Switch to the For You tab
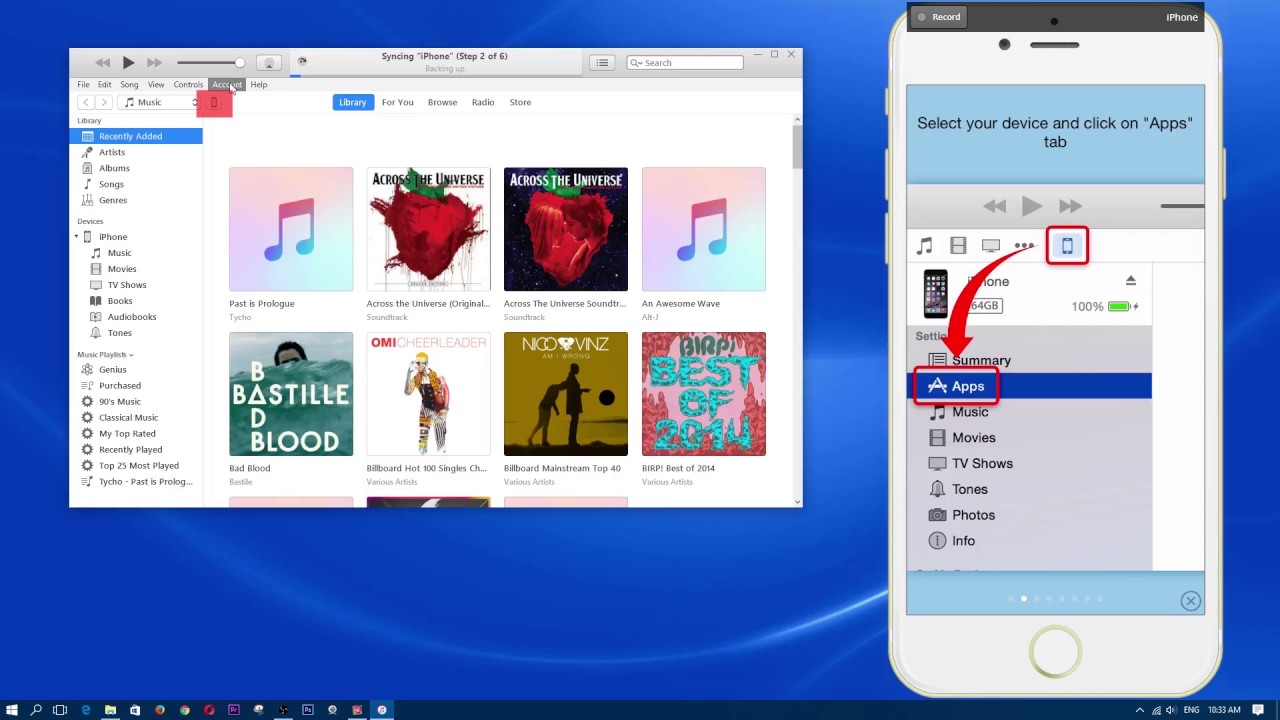 (397, 102)
